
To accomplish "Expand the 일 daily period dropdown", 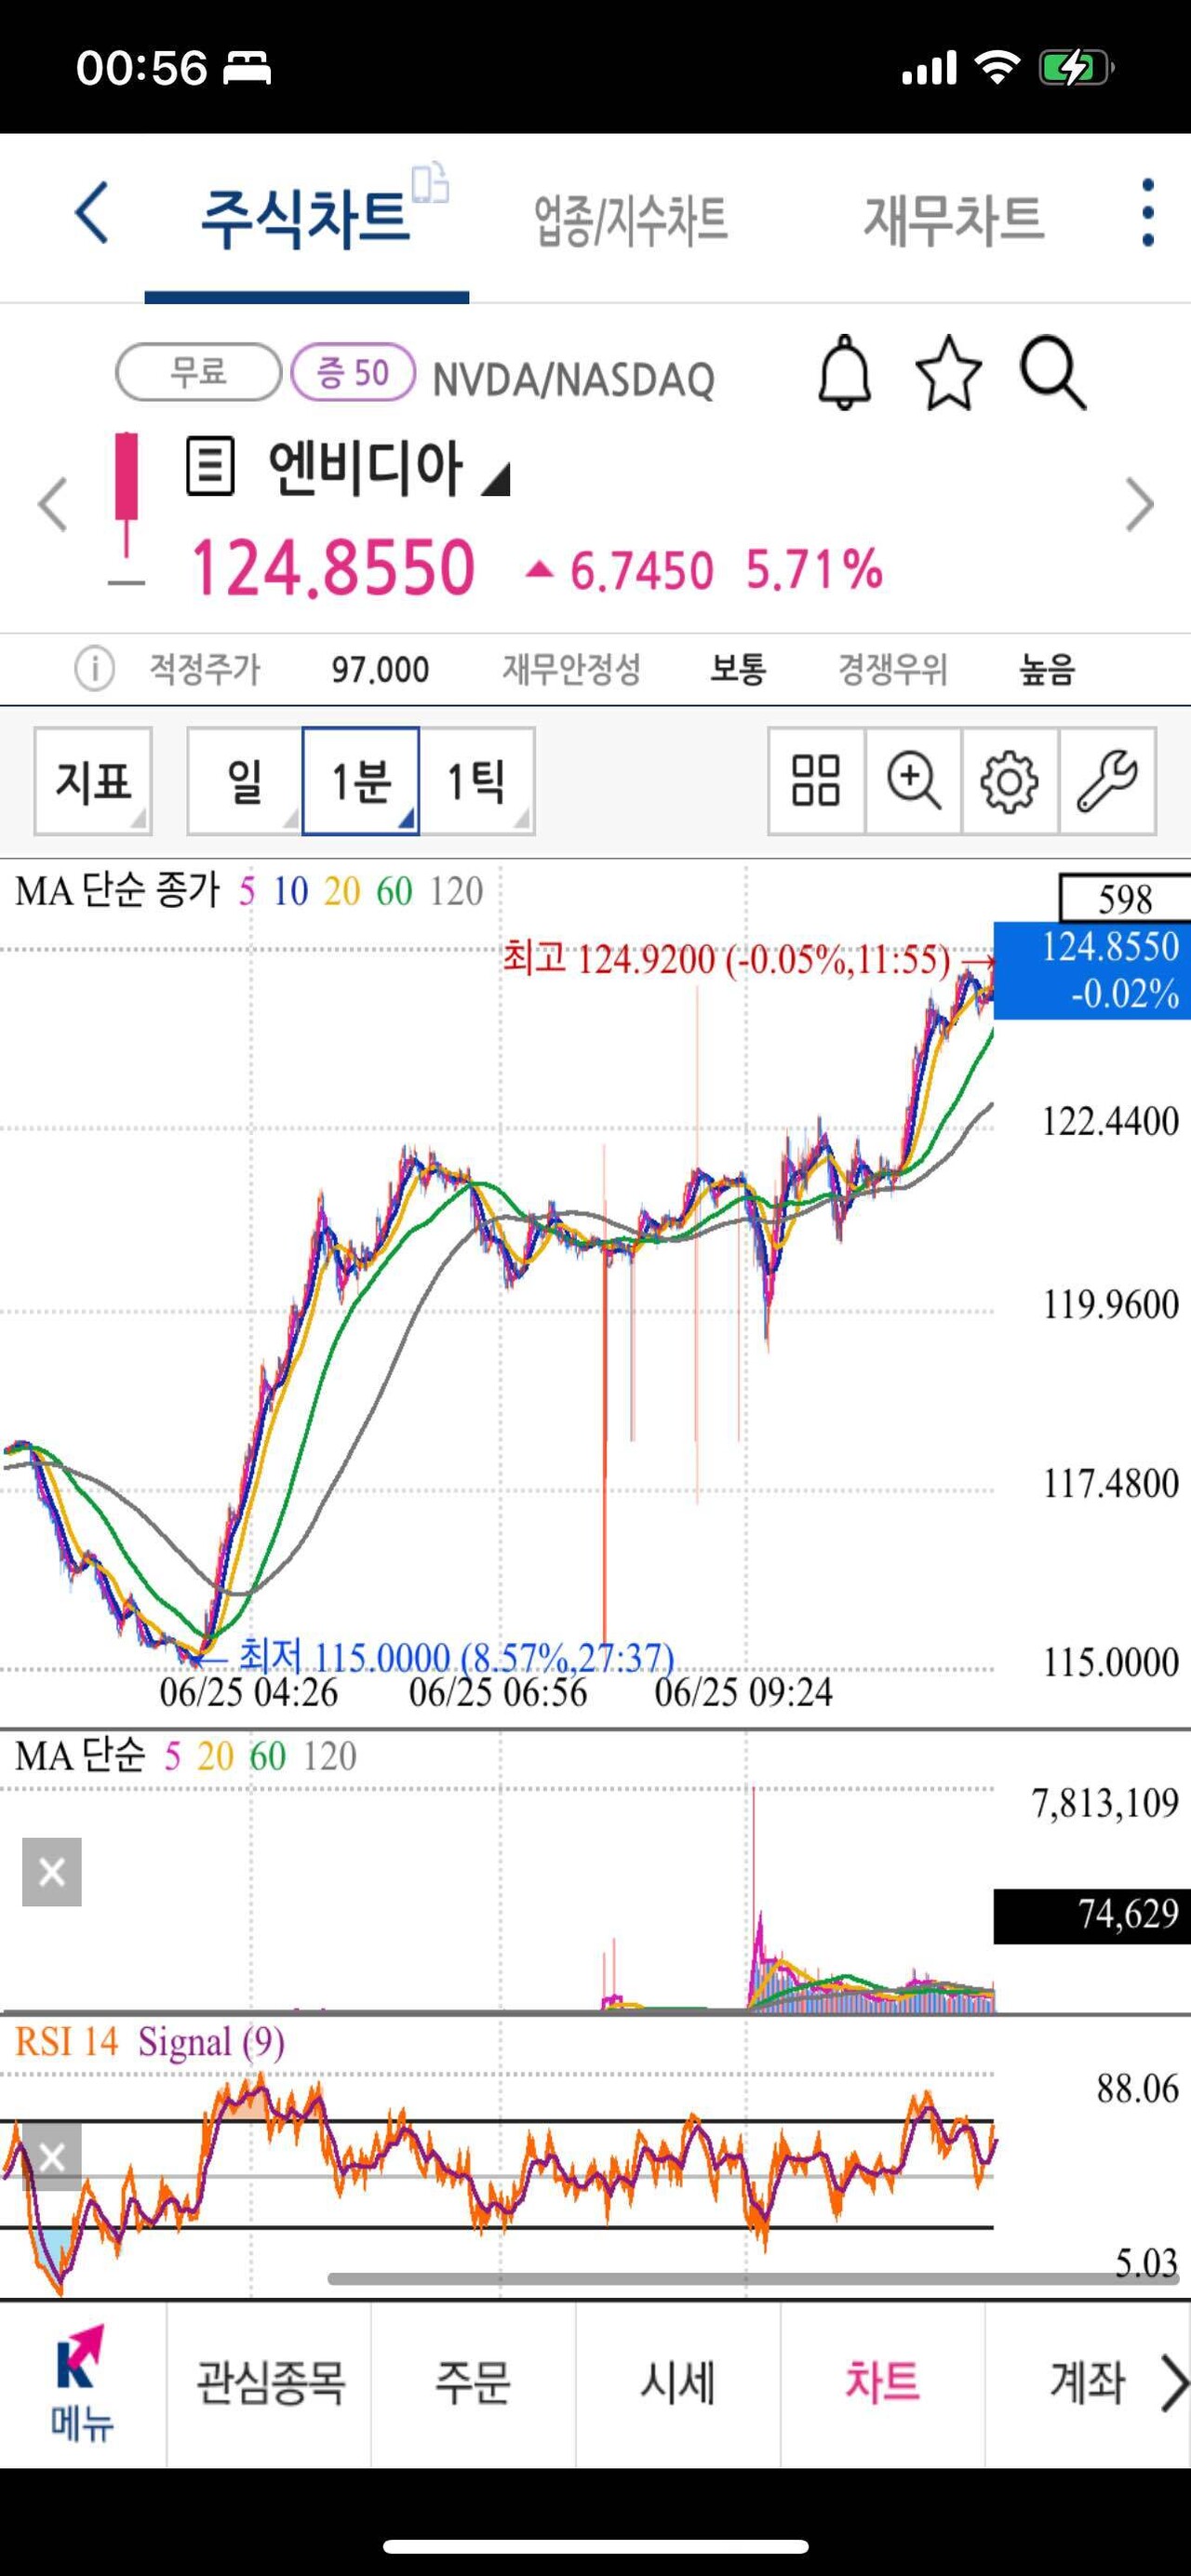I will pos(244,781).
